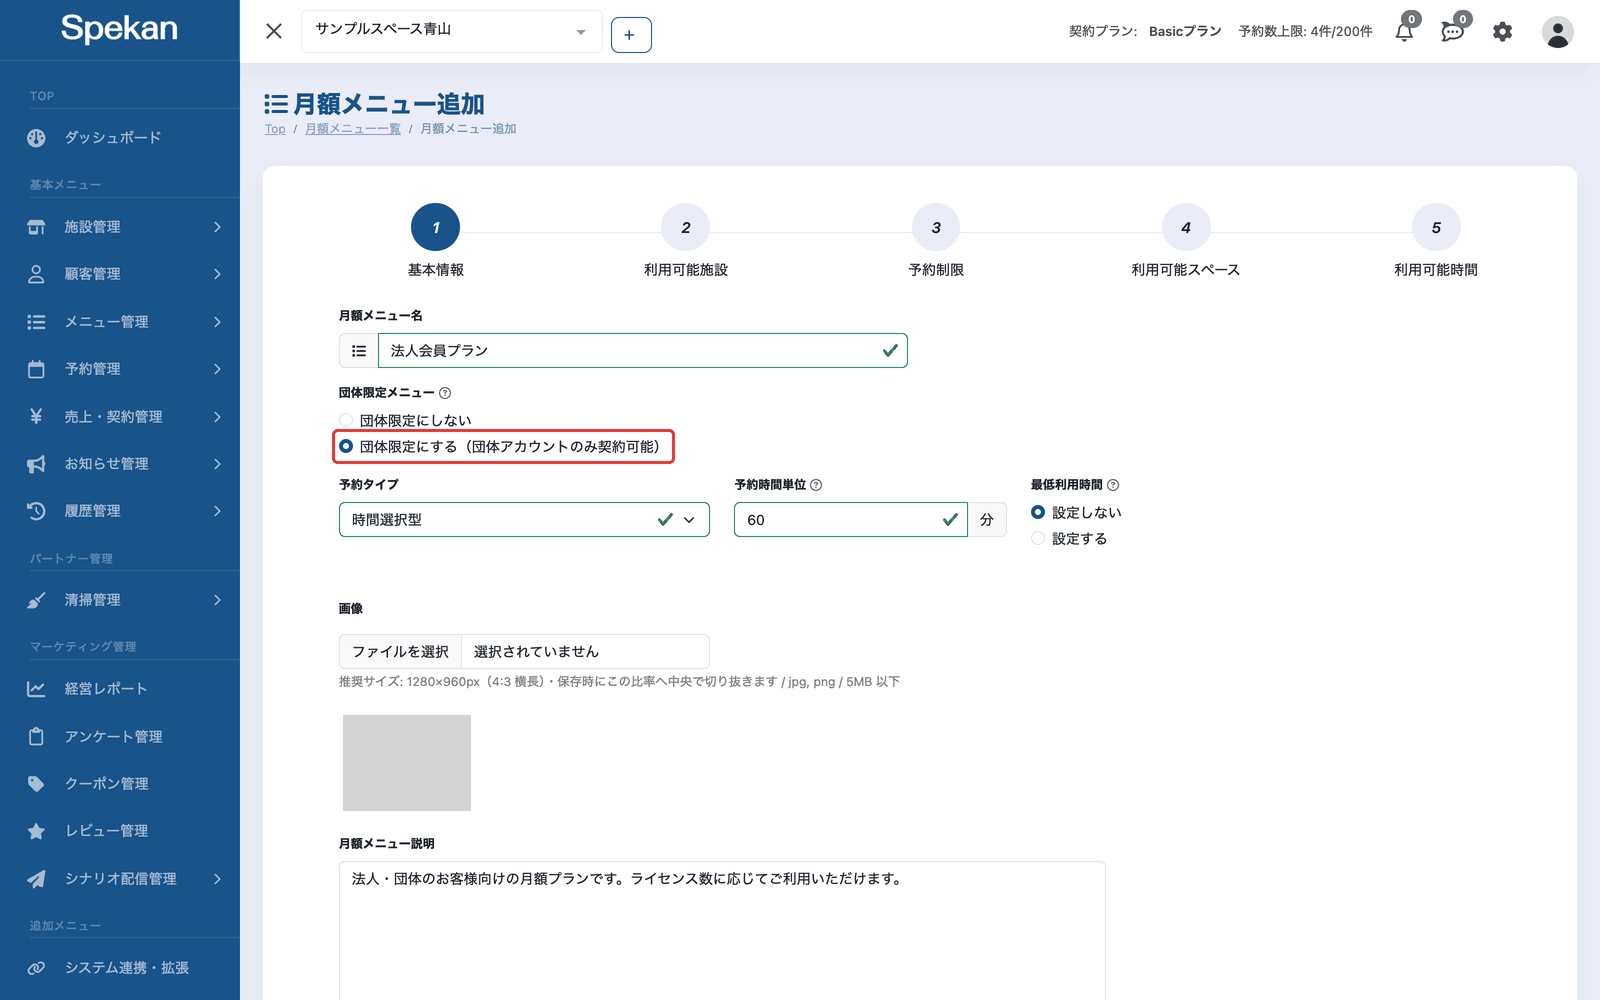Screen dimensions: 1600x1000
Task: Select 団体限定にする radio option
Action: pos(346,446)
